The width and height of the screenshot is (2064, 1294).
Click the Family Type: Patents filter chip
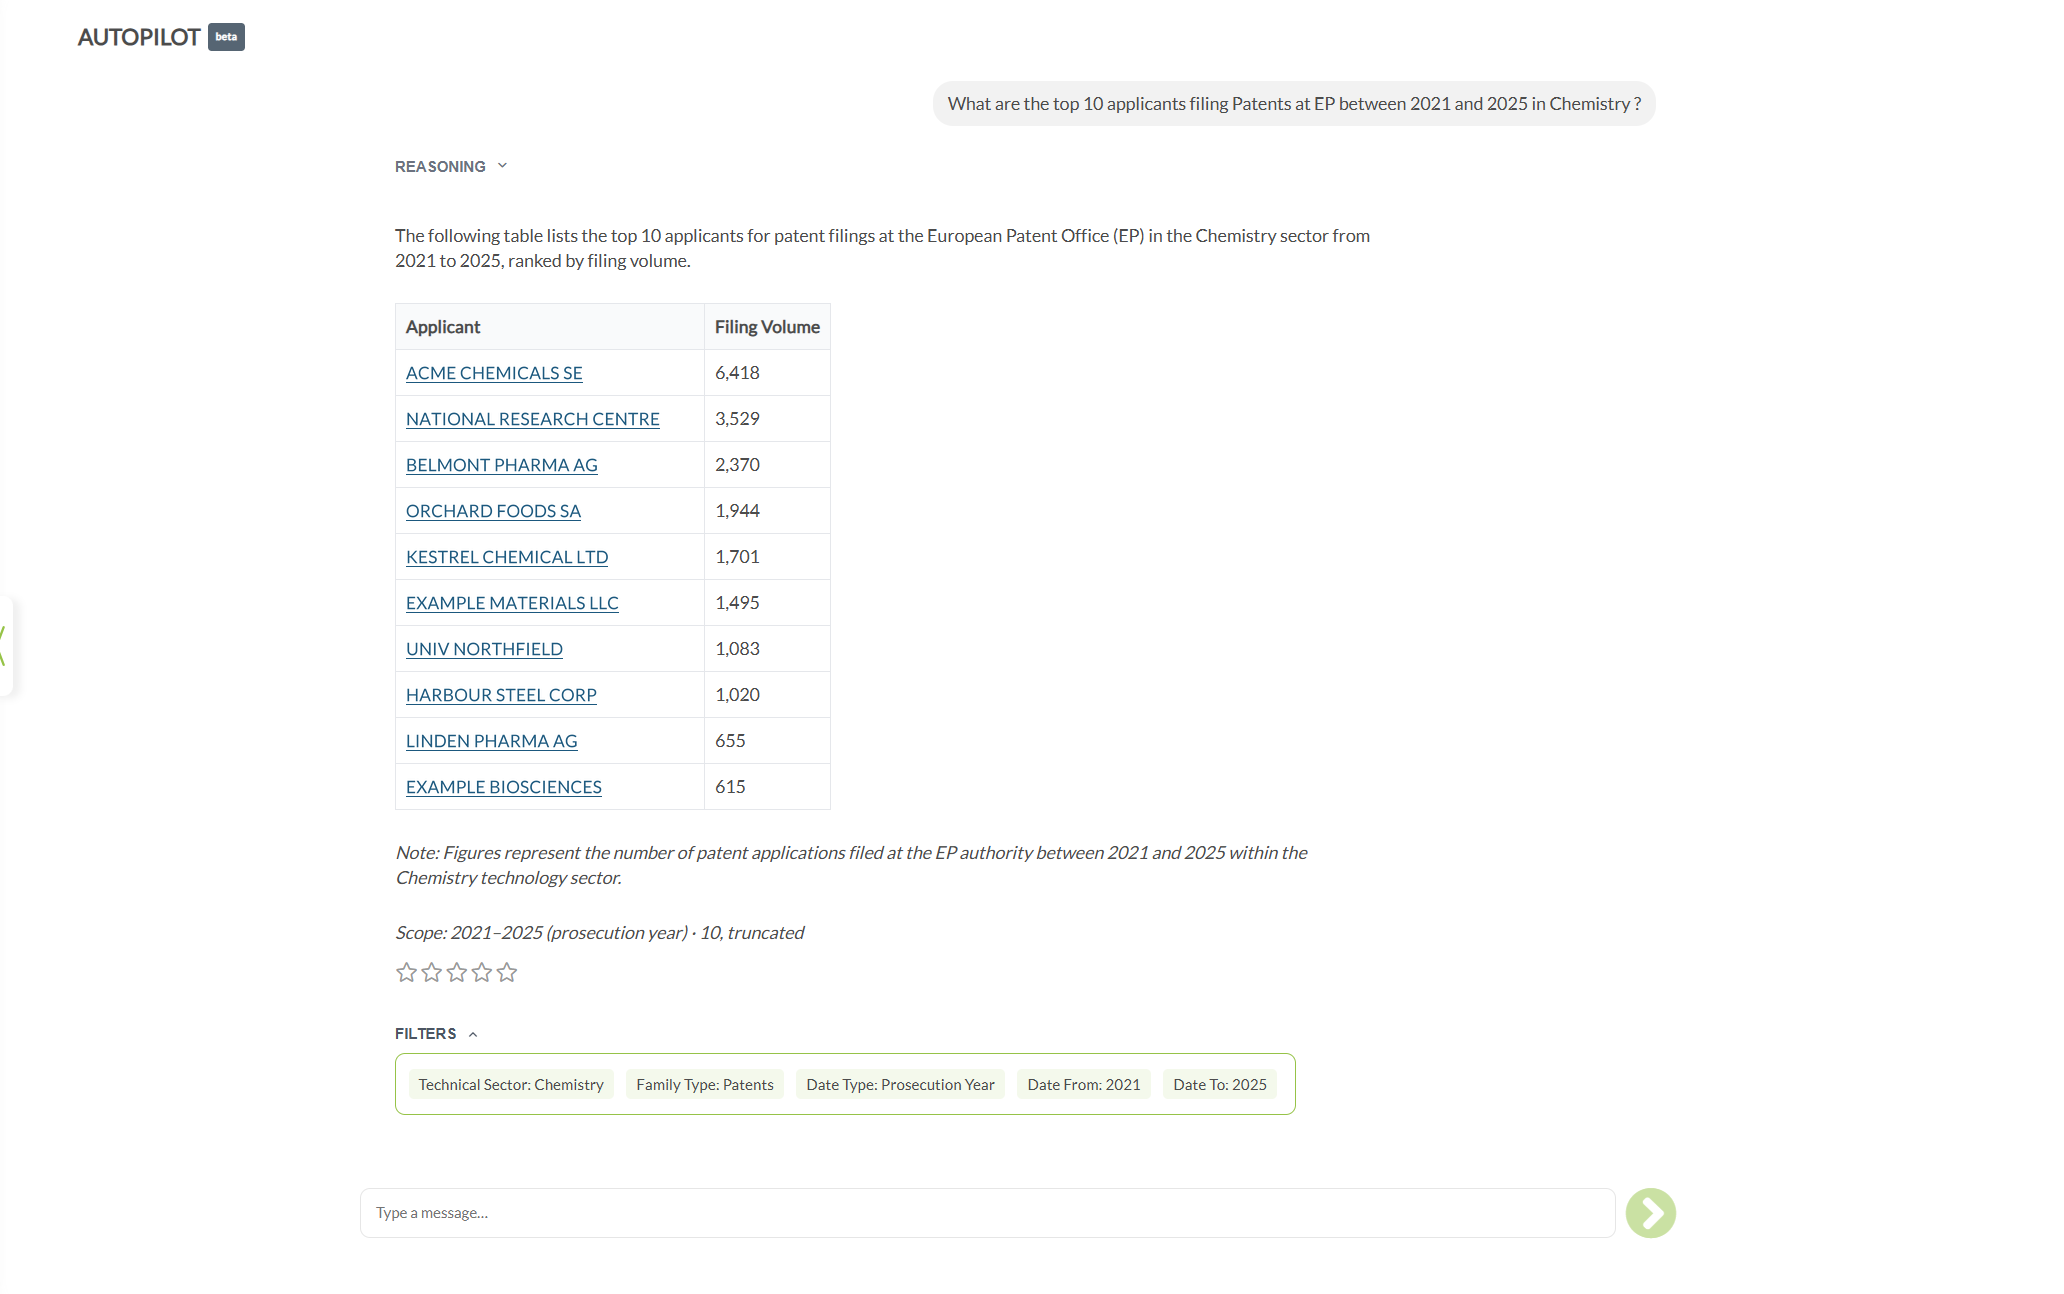[x=705, y=1085]
